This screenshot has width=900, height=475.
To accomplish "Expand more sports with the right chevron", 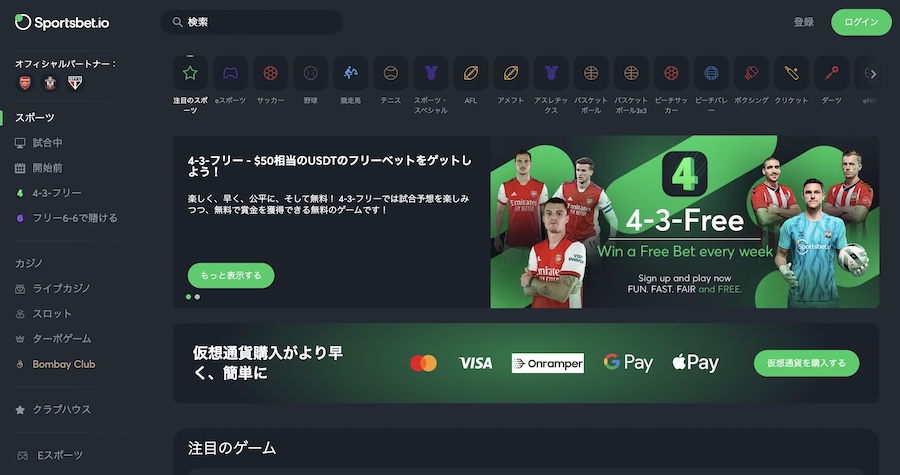I will [x=873, y=74].
